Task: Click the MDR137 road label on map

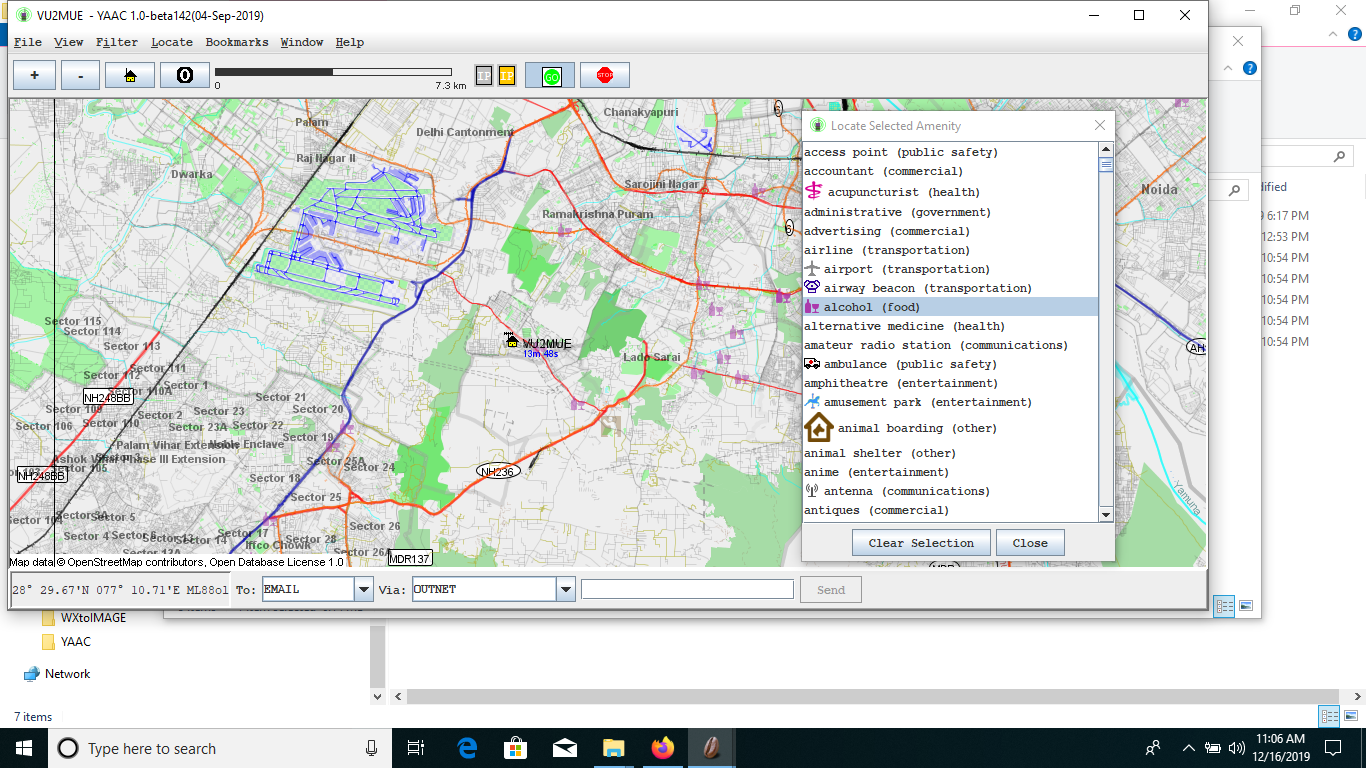Action: (409, 559)
